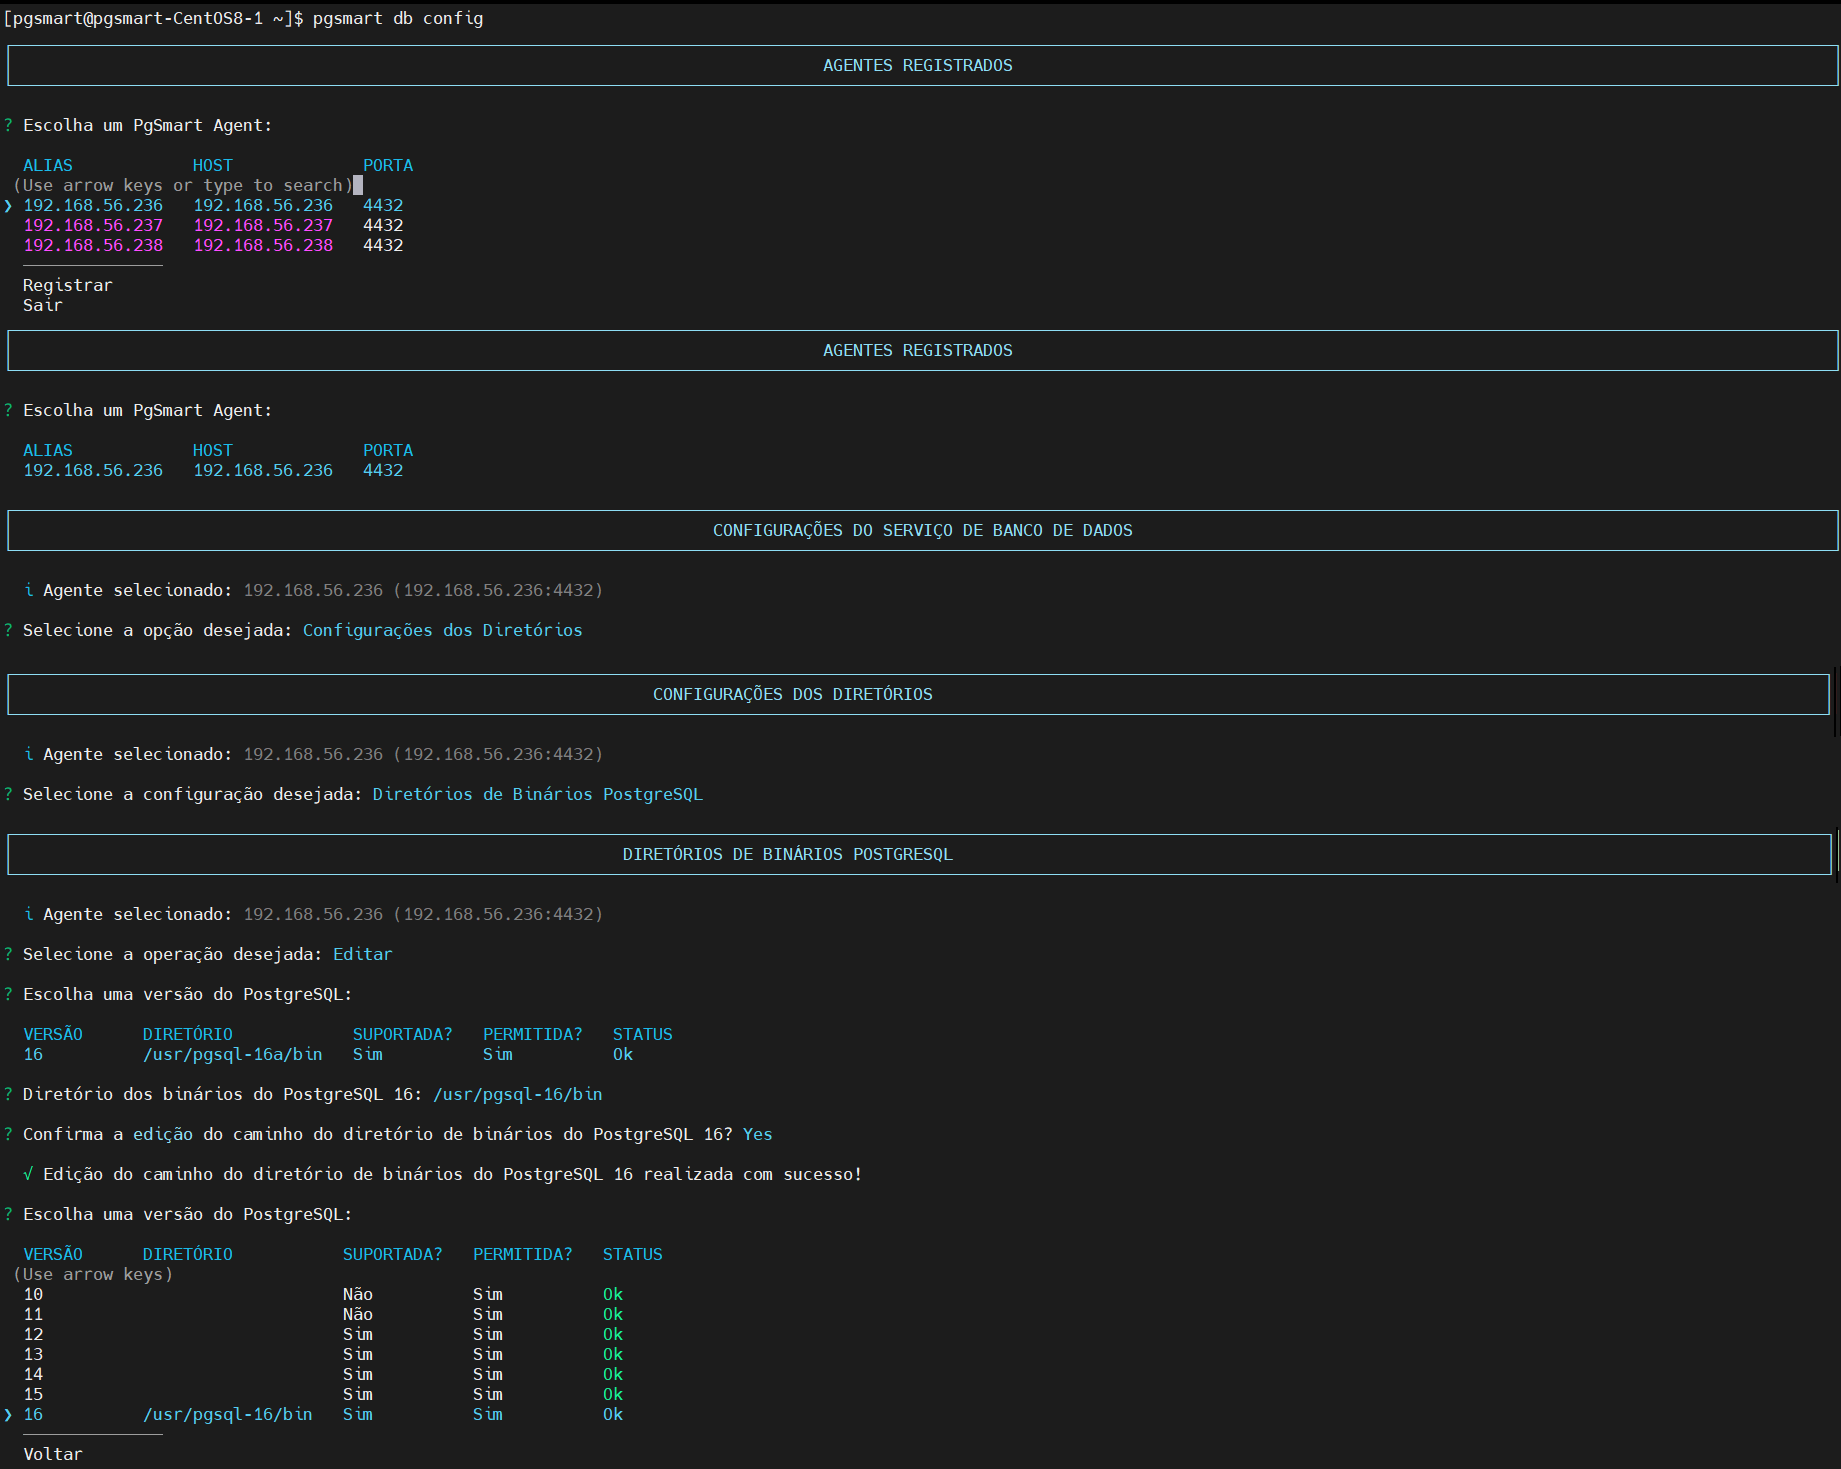Choose the Sair option
1841x1469 pixels.
pos(43,305)
